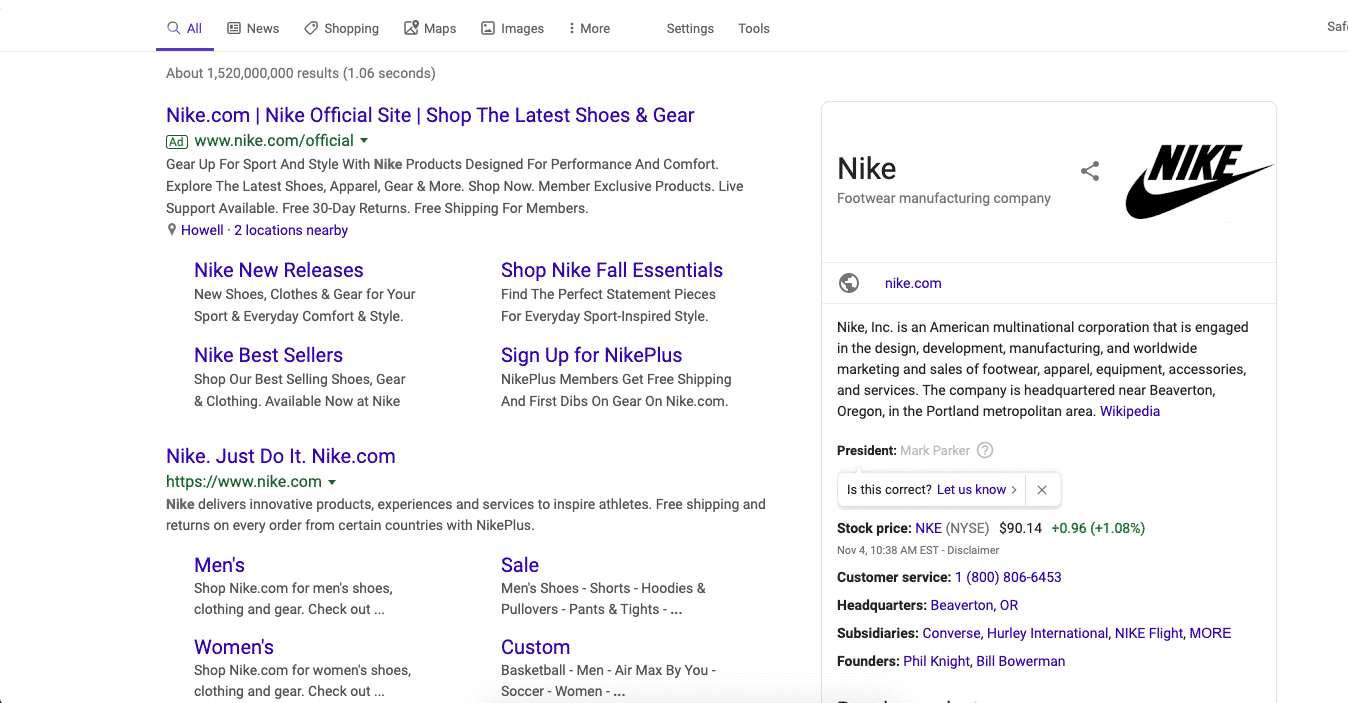Open Sign Up for NikePlus sitelink
The image size is (1348, 703).
(x=591, y=355)
